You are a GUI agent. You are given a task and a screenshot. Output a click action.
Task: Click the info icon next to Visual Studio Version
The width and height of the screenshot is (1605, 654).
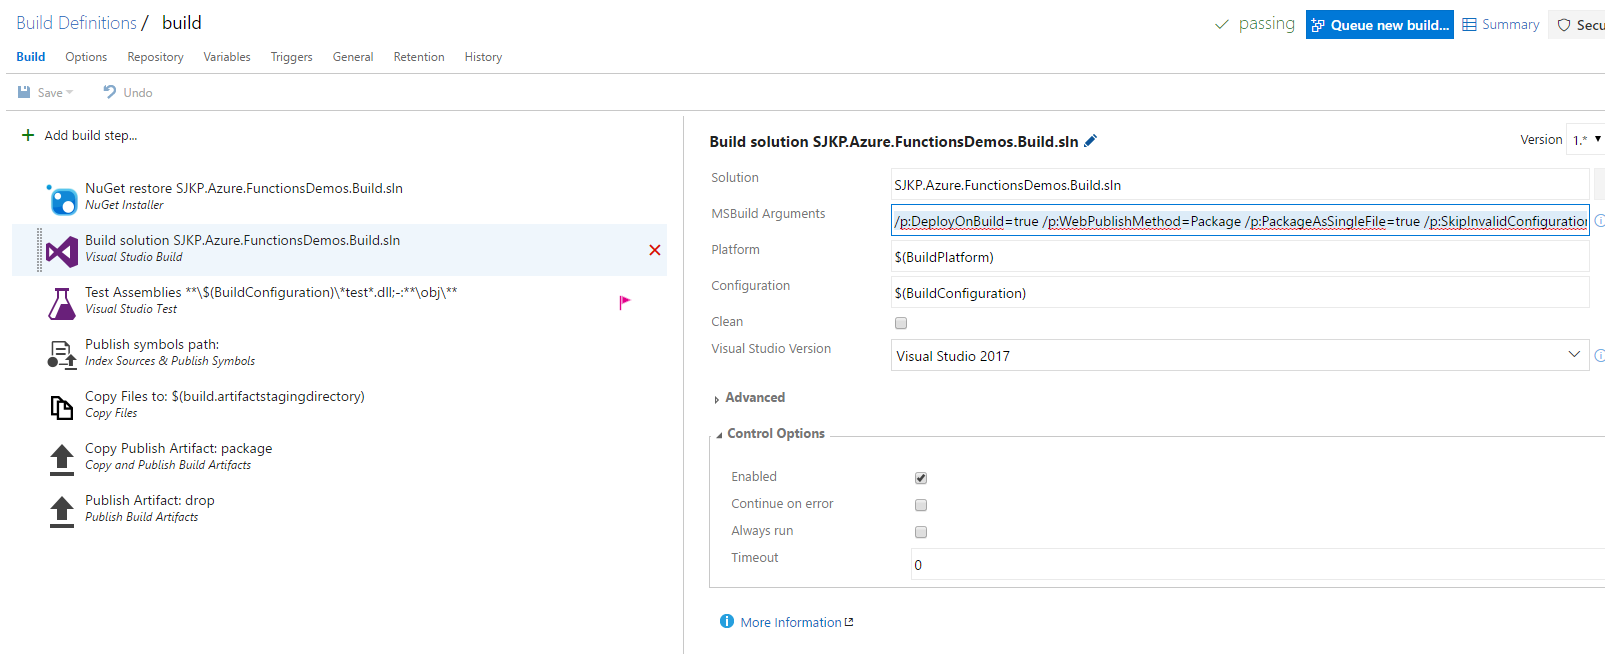tap(1599, 355)
